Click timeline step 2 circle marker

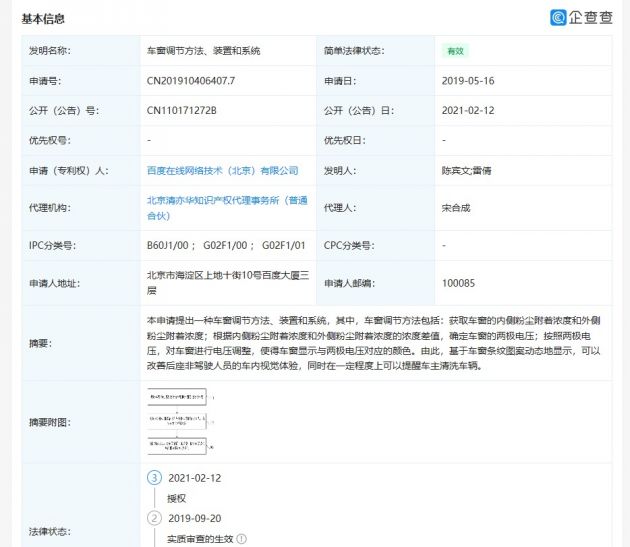point(154,518)
